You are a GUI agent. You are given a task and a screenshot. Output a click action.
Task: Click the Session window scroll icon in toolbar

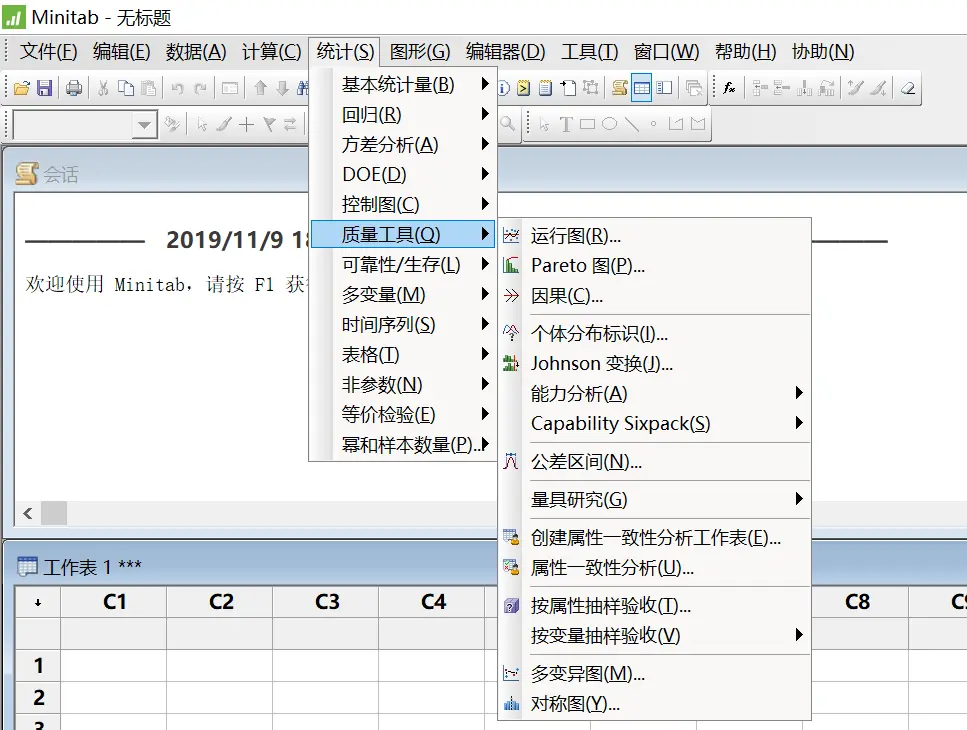pos(620,88)
